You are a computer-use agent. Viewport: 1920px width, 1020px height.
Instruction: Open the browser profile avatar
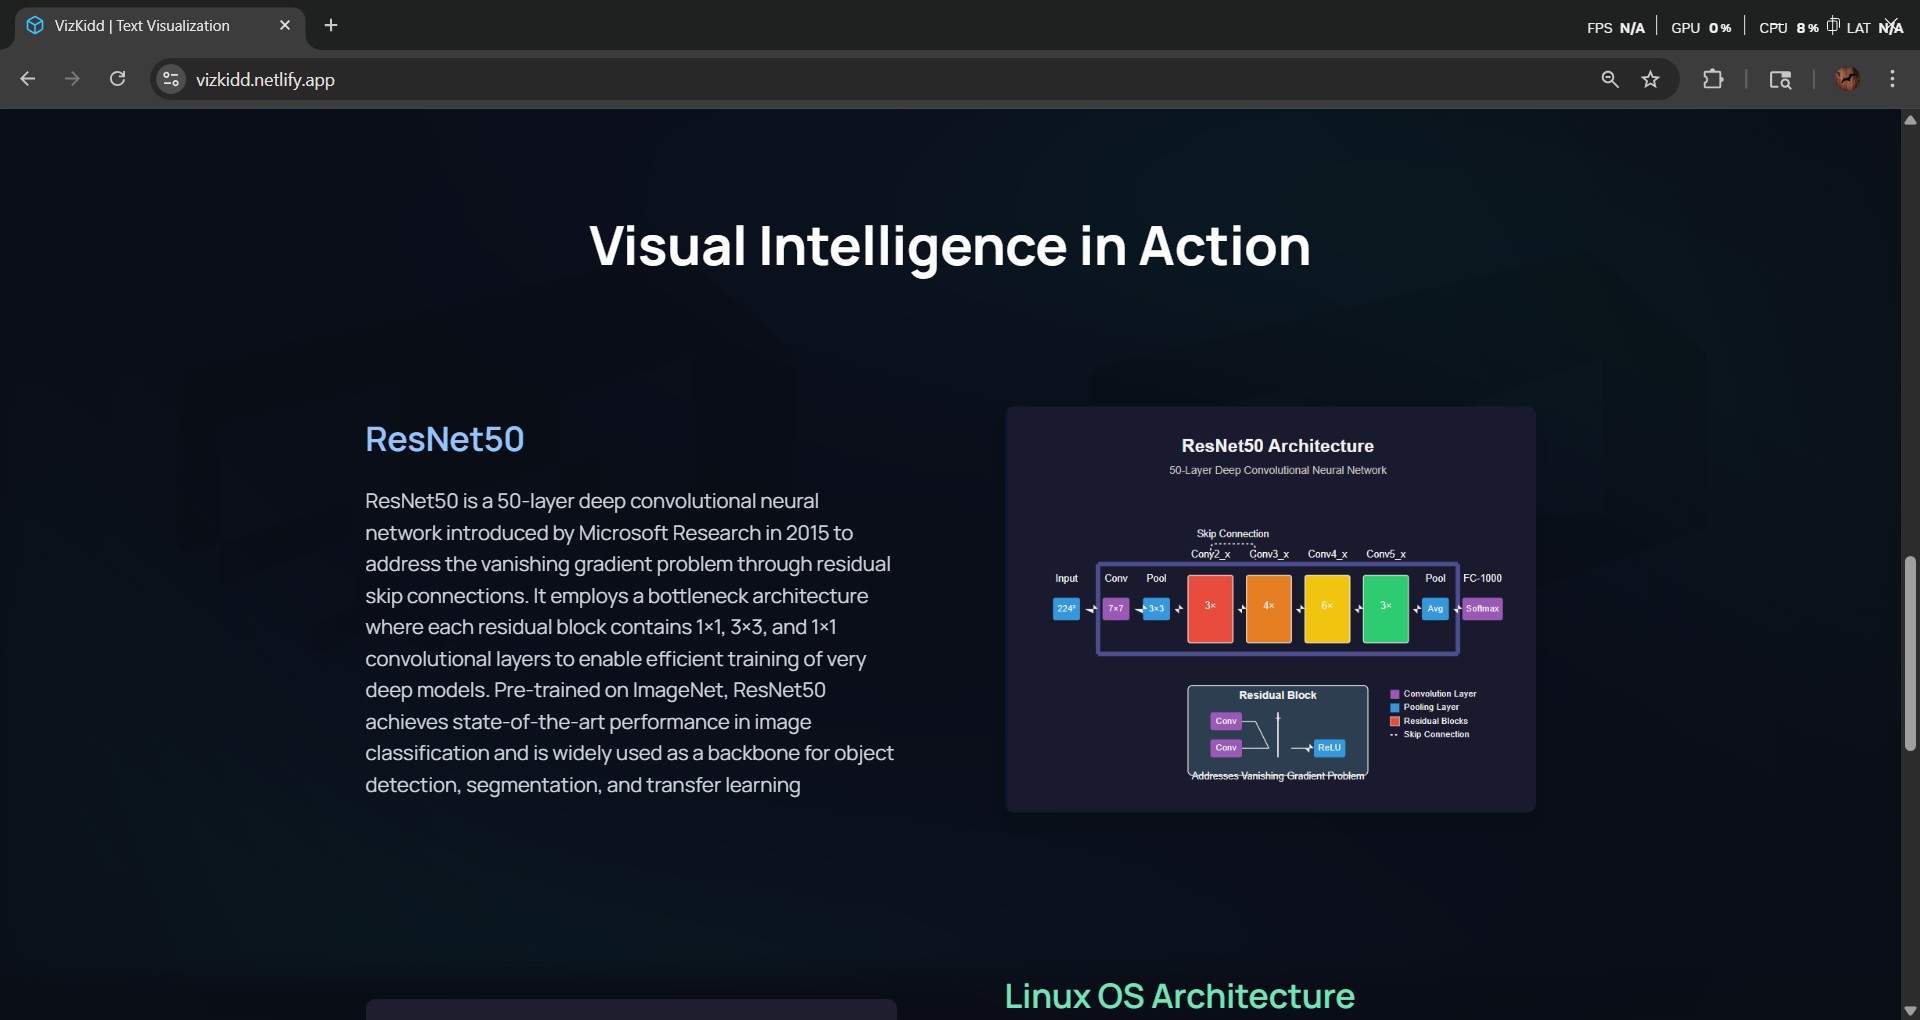click(x=1847, y=79)
